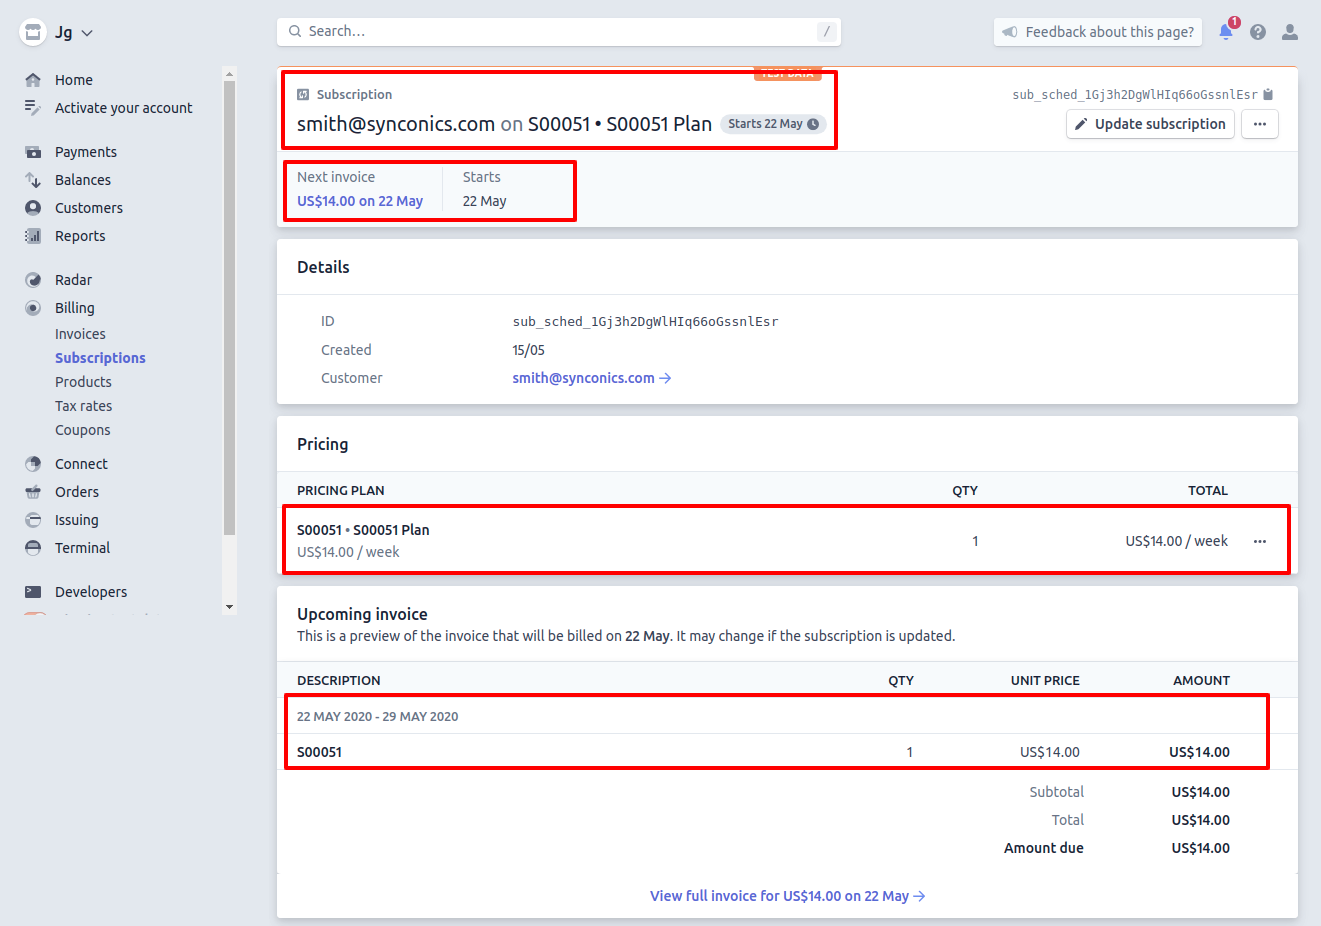The height and width of the screenshot is (926, 1321).
Task: Click the Radar icon in sidebar
Action: point(33,280)
